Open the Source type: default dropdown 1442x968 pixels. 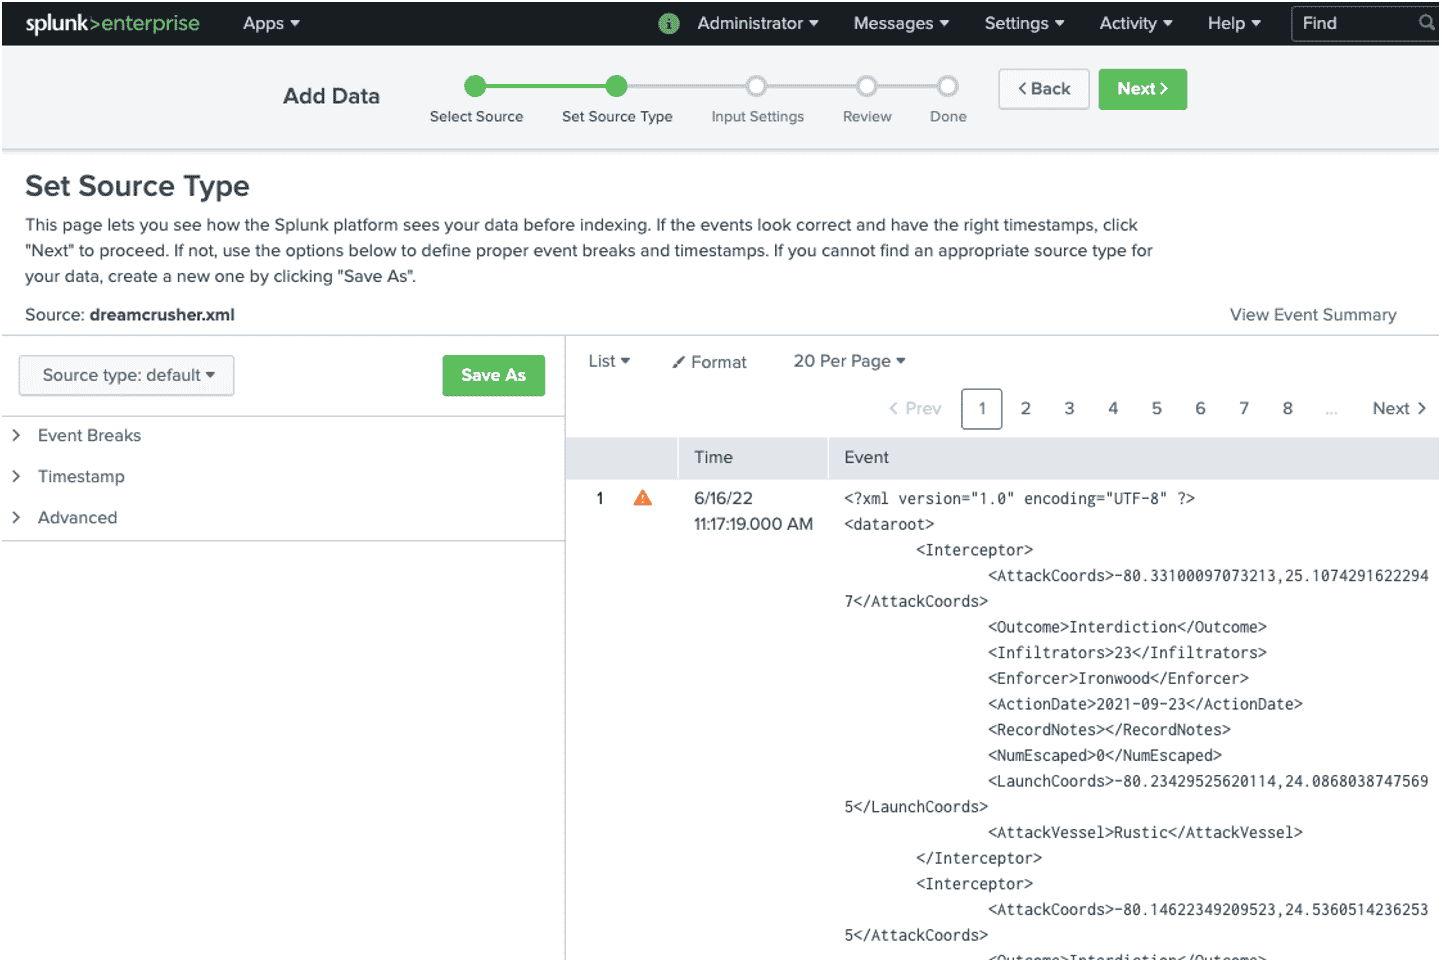(127, 375)
